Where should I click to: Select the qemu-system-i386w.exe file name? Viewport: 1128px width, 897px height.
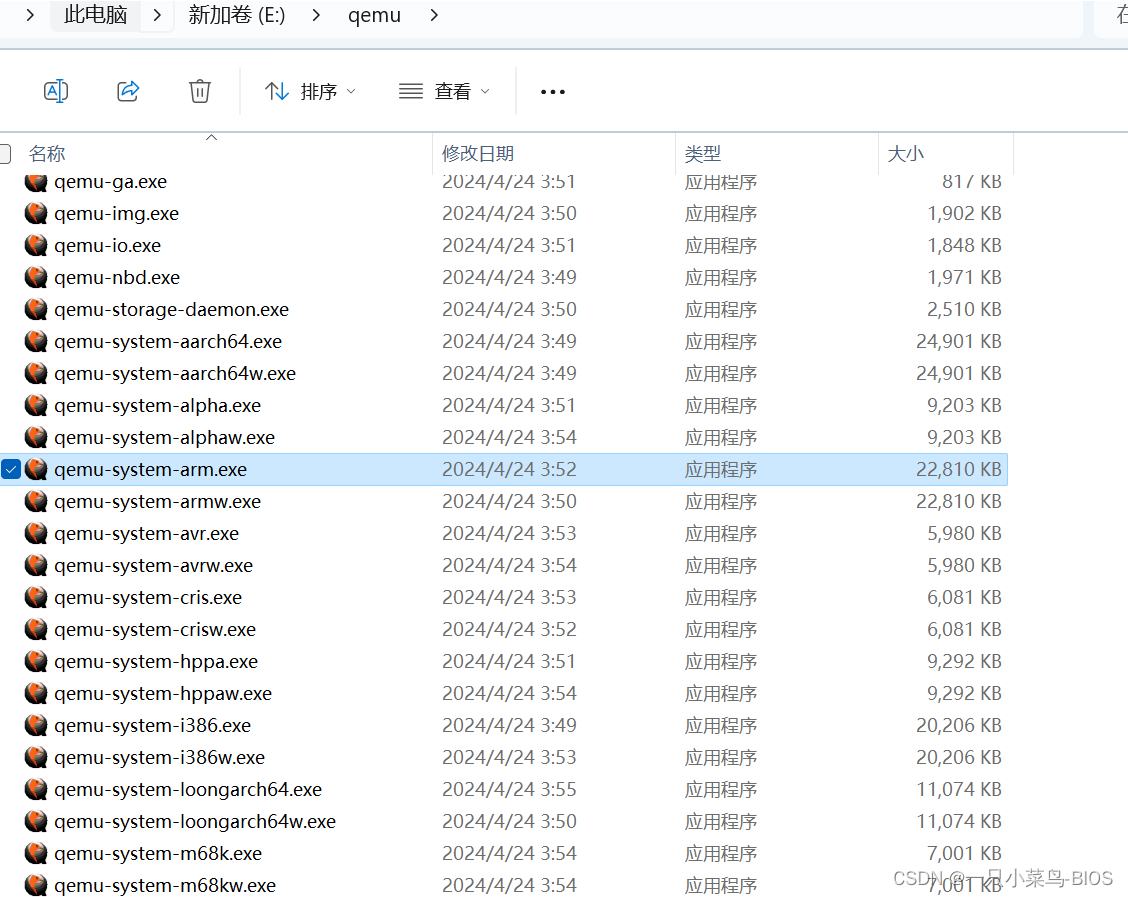[160, 757]
